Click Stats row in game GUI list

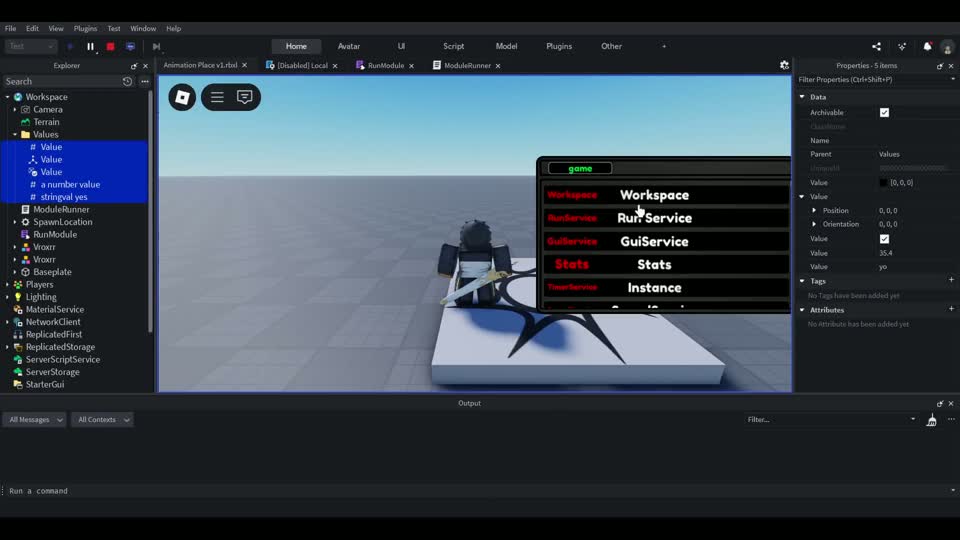pos(666,264)
